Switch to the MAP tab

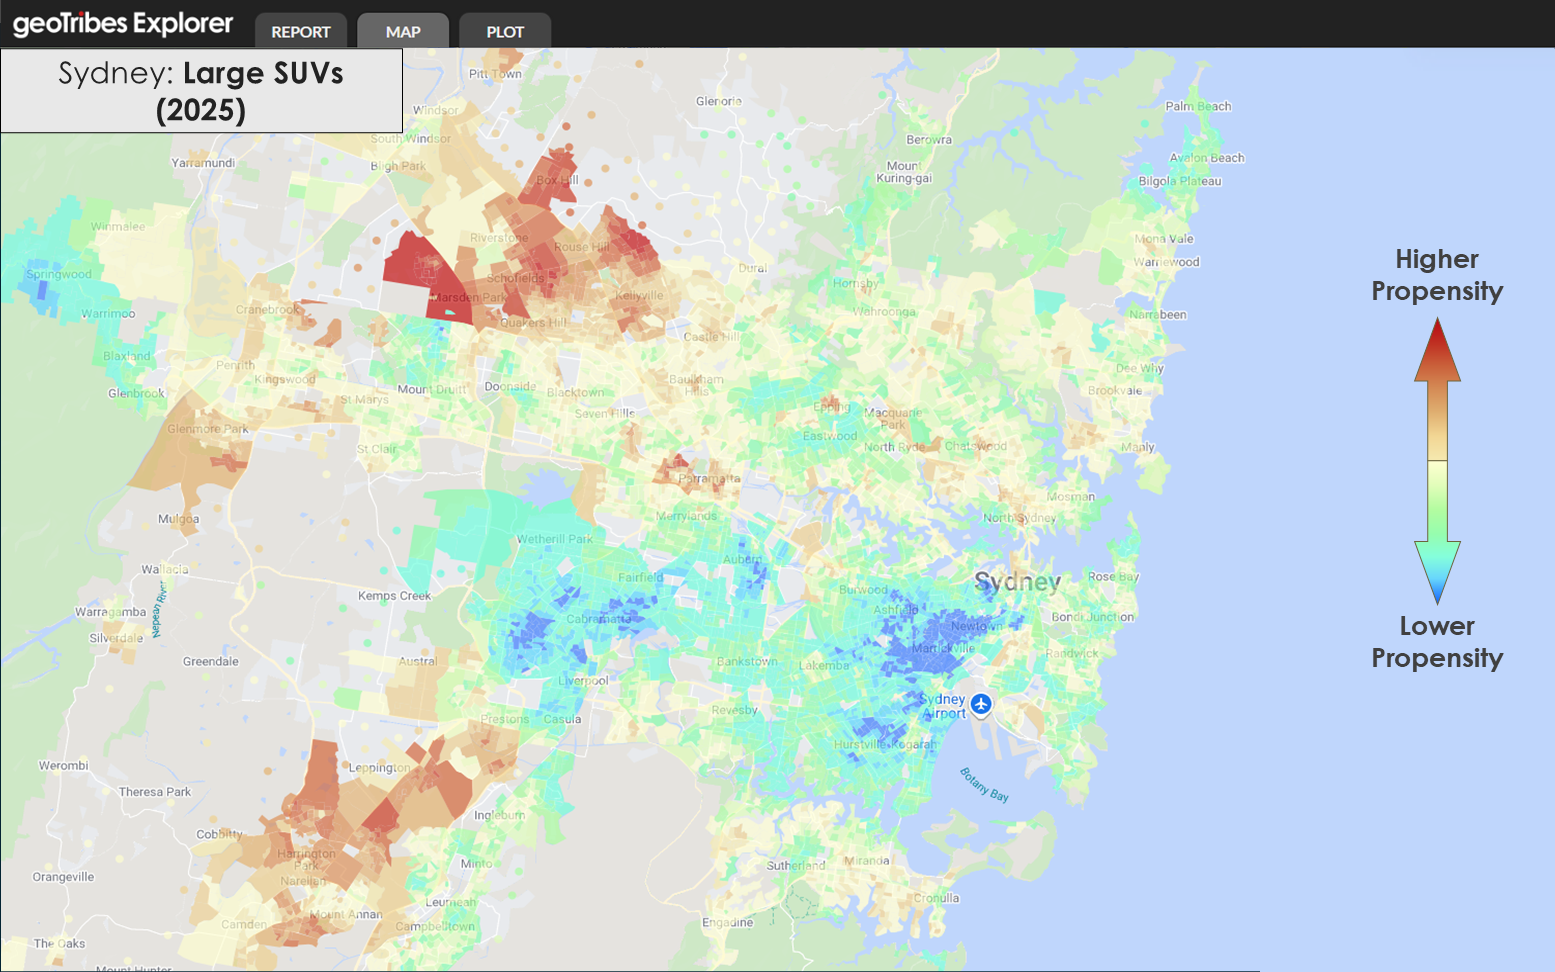click(x=403, y=31)
